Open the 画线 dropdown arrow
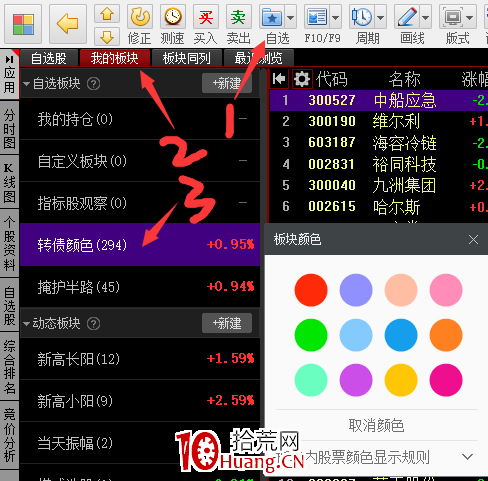488x481 pixels. [x=426, y=17]
